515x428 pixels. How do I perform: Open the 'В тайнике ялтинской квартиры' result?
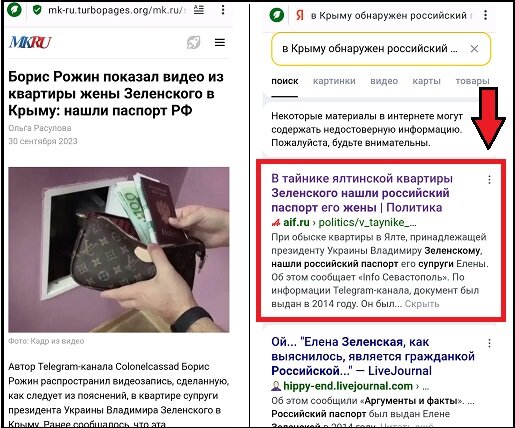(x=362, y=193)
